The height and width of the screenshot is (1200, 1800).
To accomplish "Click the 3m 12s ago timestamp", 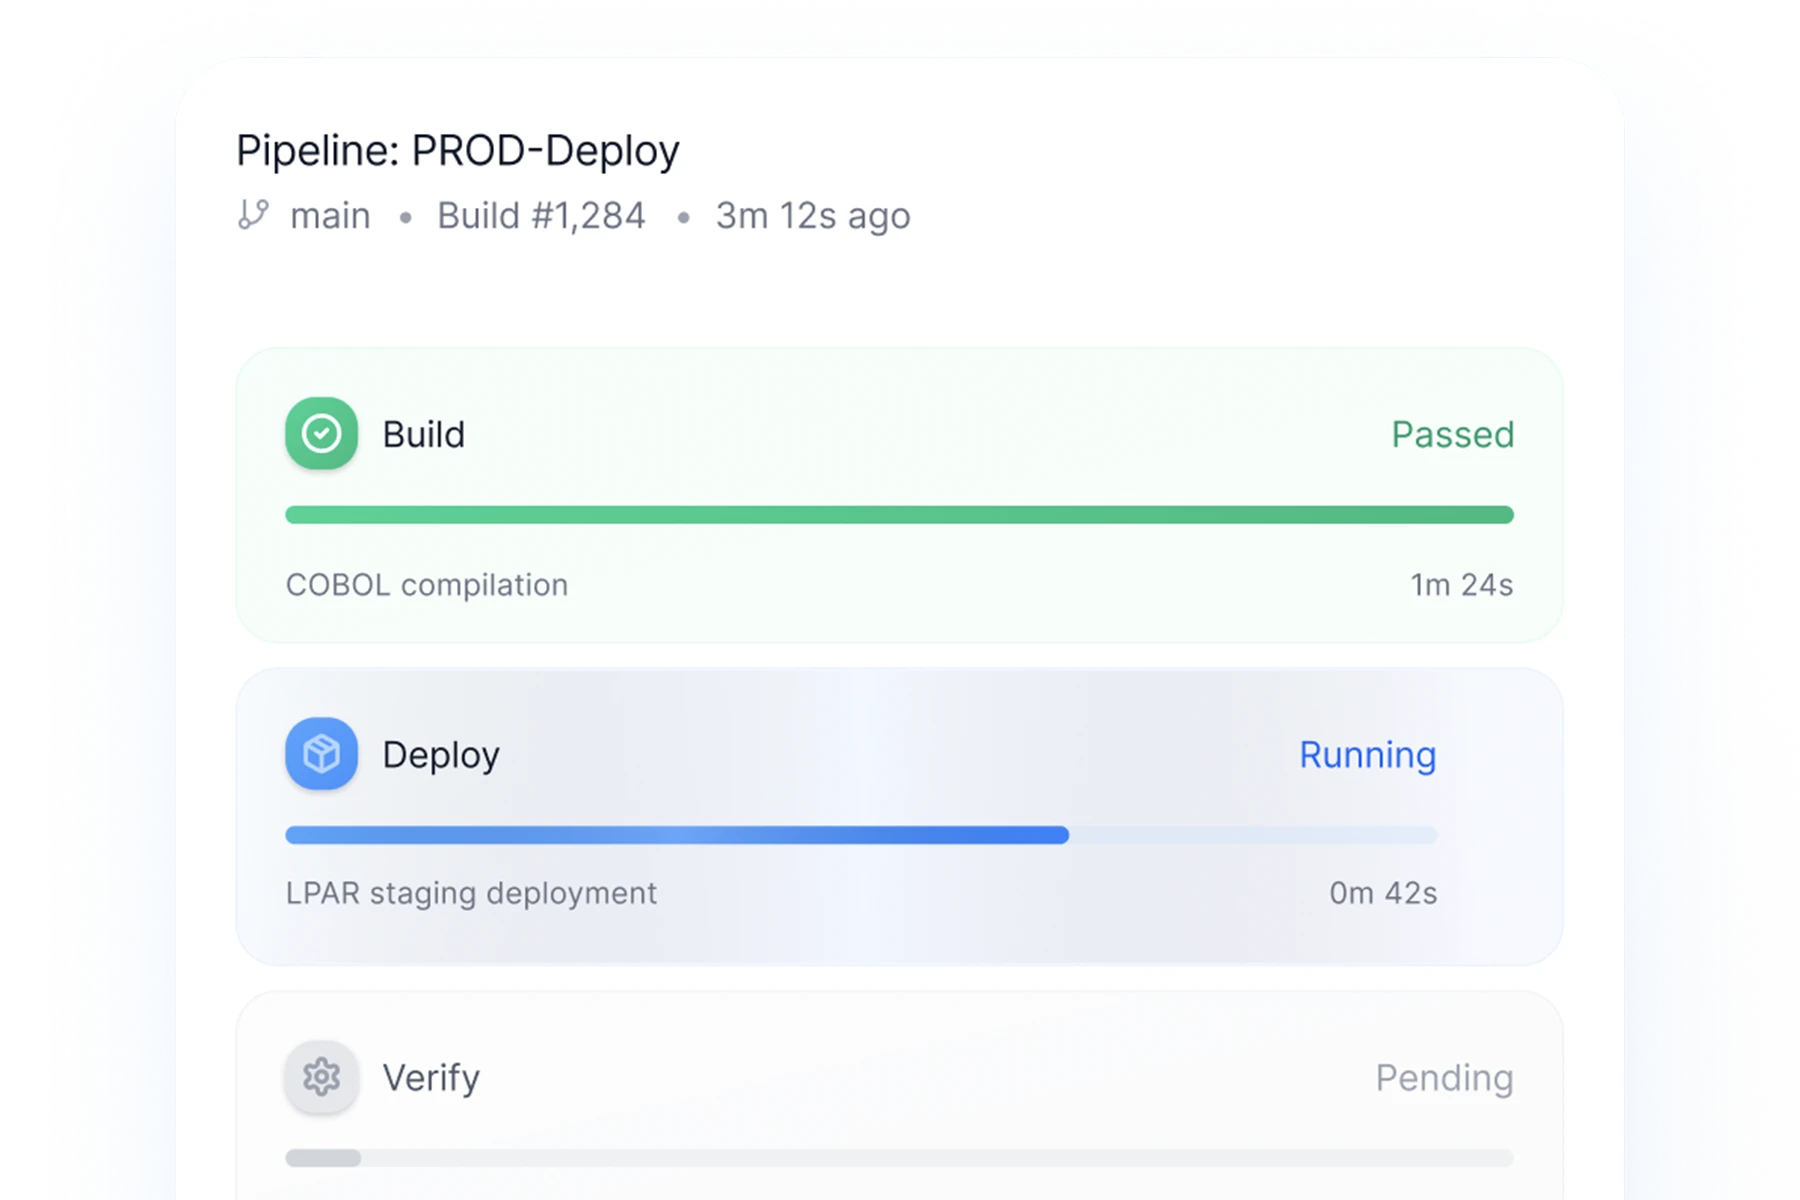I will [812, 216].
